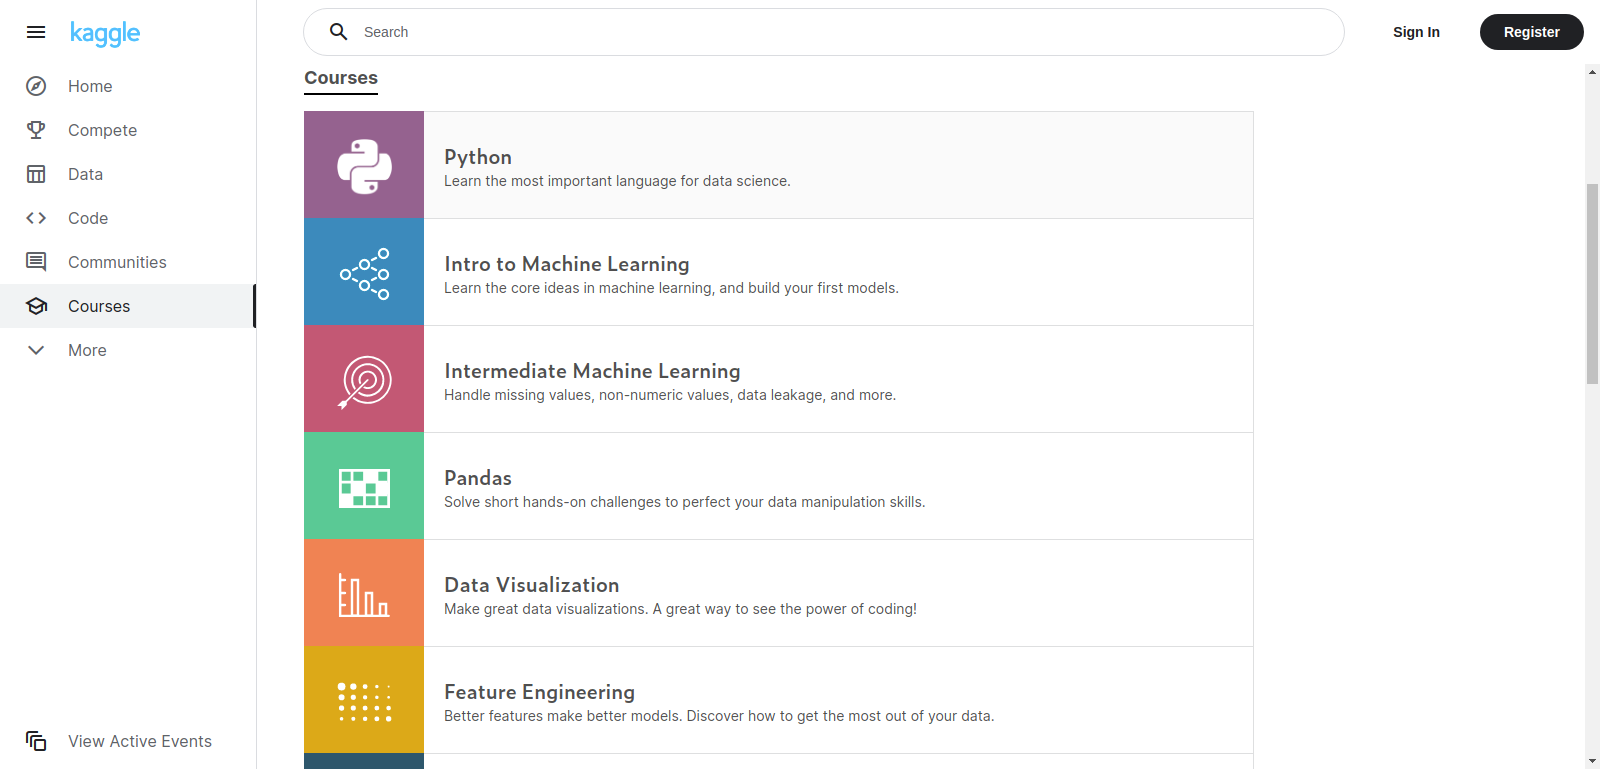Viewport: 1600px width, 769px height.
Task: Open the Intro to Machine Learning title
Action: point(567,264)
